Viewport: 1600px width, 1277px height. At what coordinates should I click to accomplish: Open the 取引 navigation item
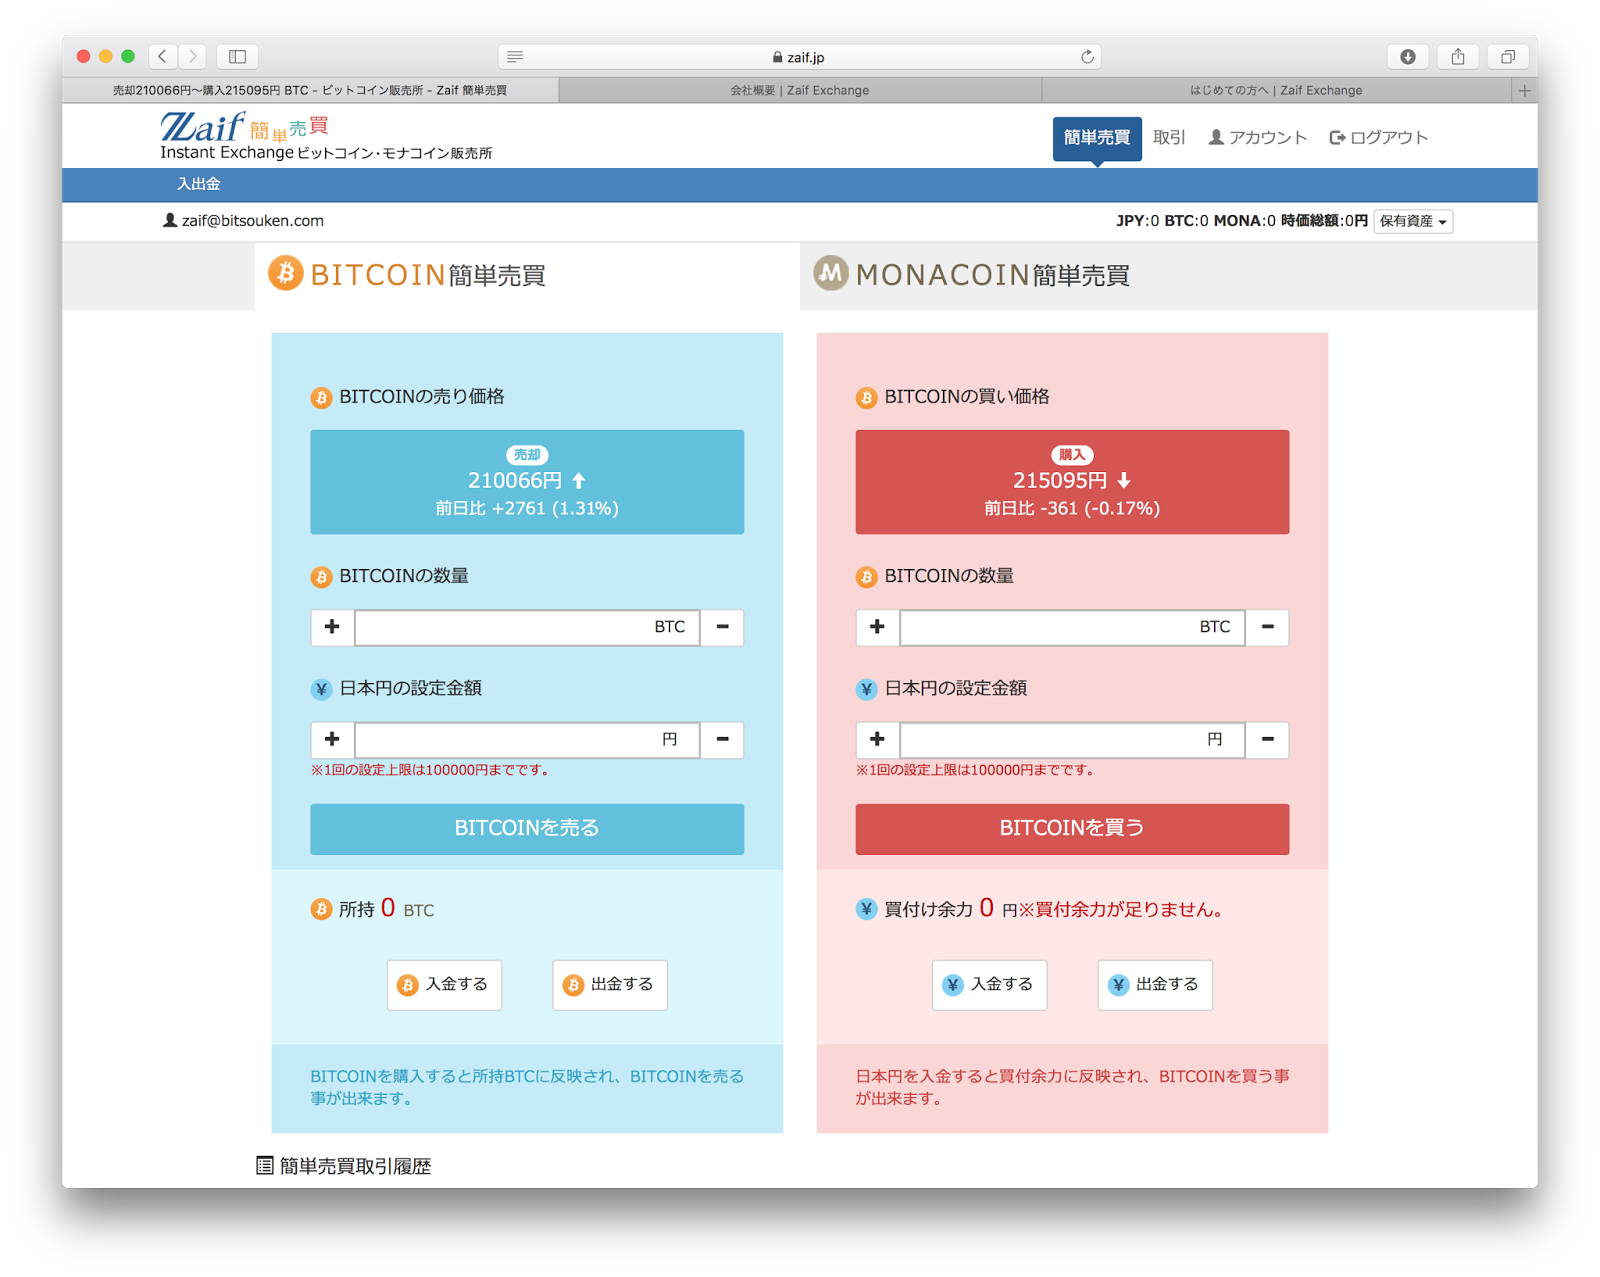(1169, 137)
